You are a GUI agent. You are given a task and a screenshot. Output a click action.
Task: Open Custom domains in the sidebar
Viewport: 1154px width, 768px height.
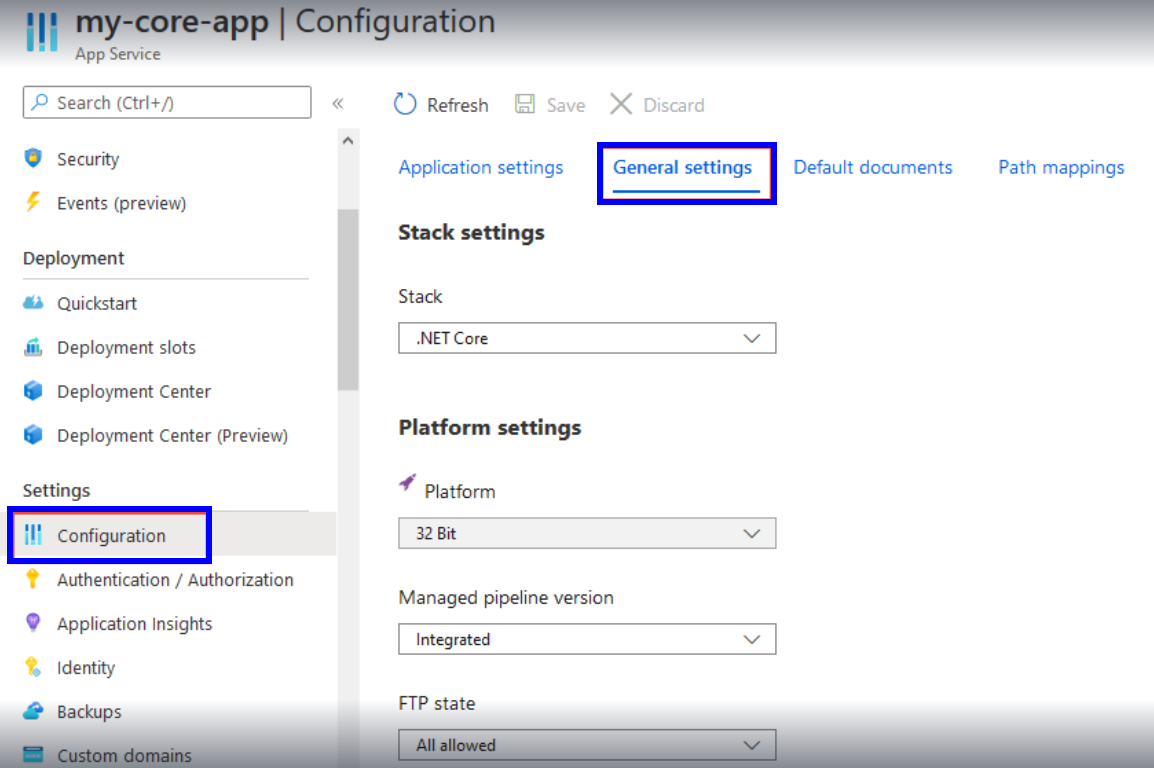(x=124, y=755)
